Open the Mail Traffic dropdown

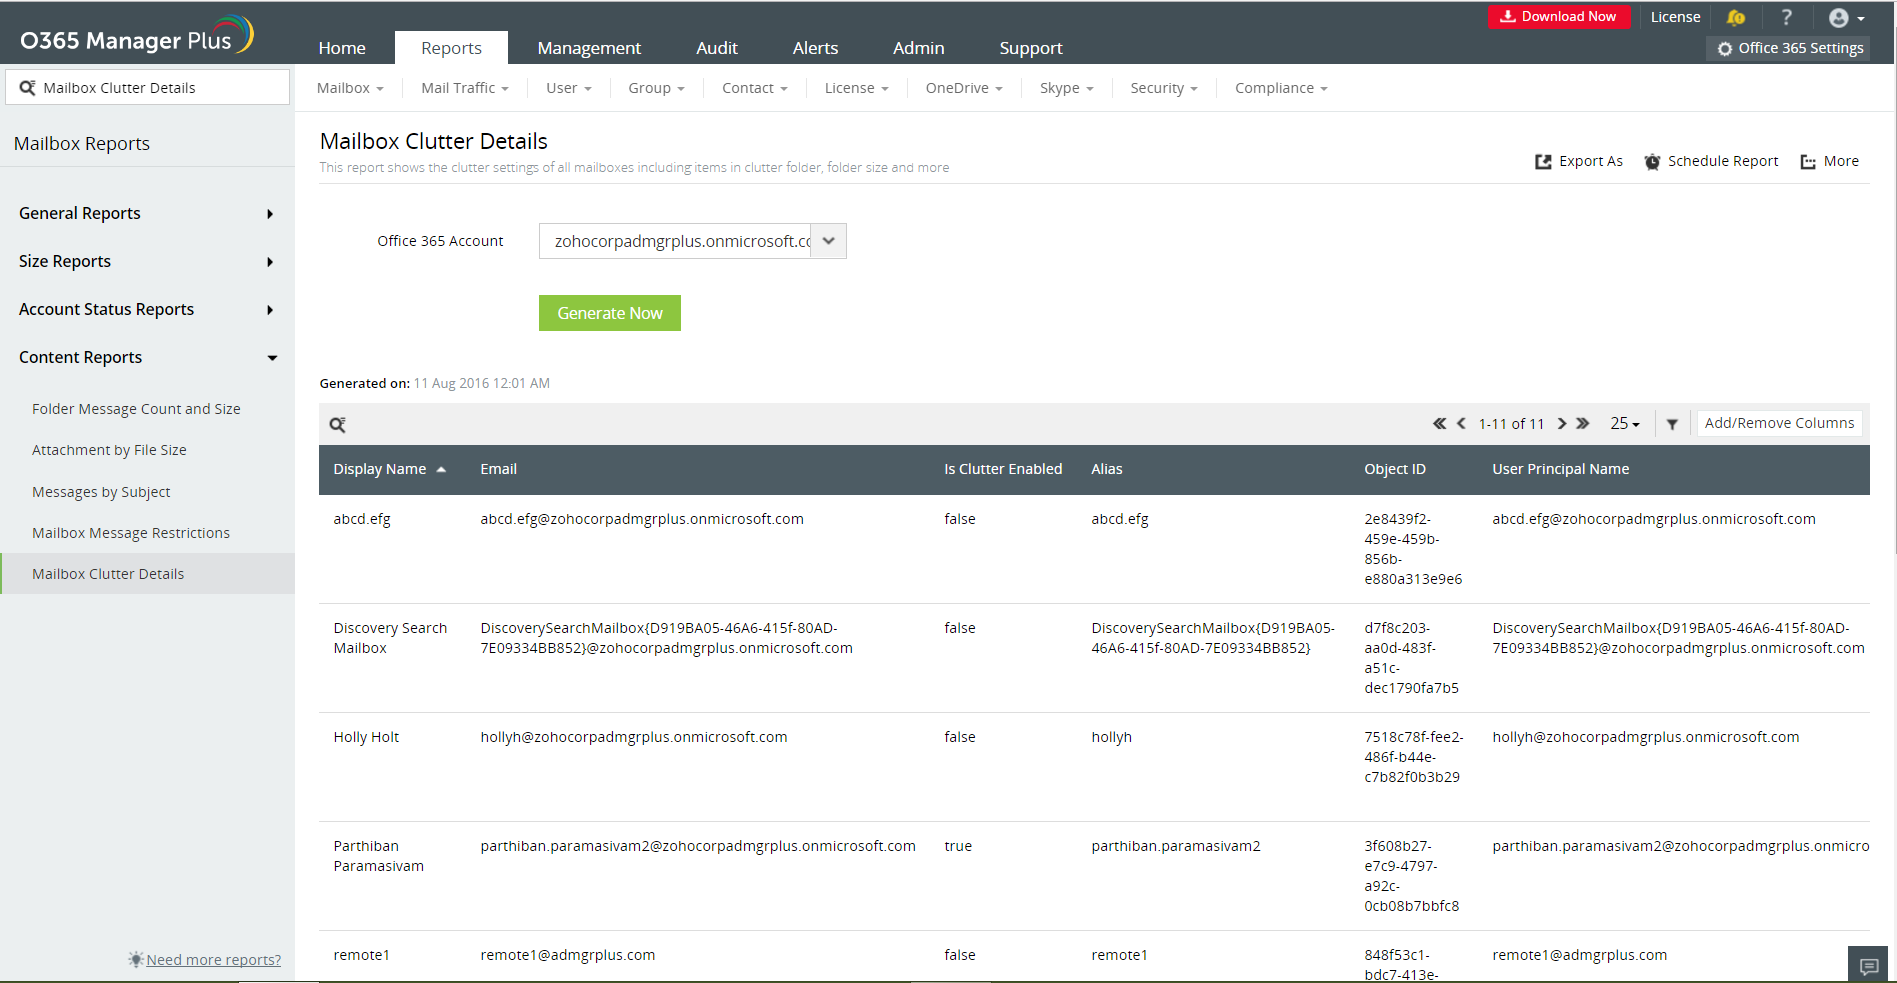(x=465, y=88)
